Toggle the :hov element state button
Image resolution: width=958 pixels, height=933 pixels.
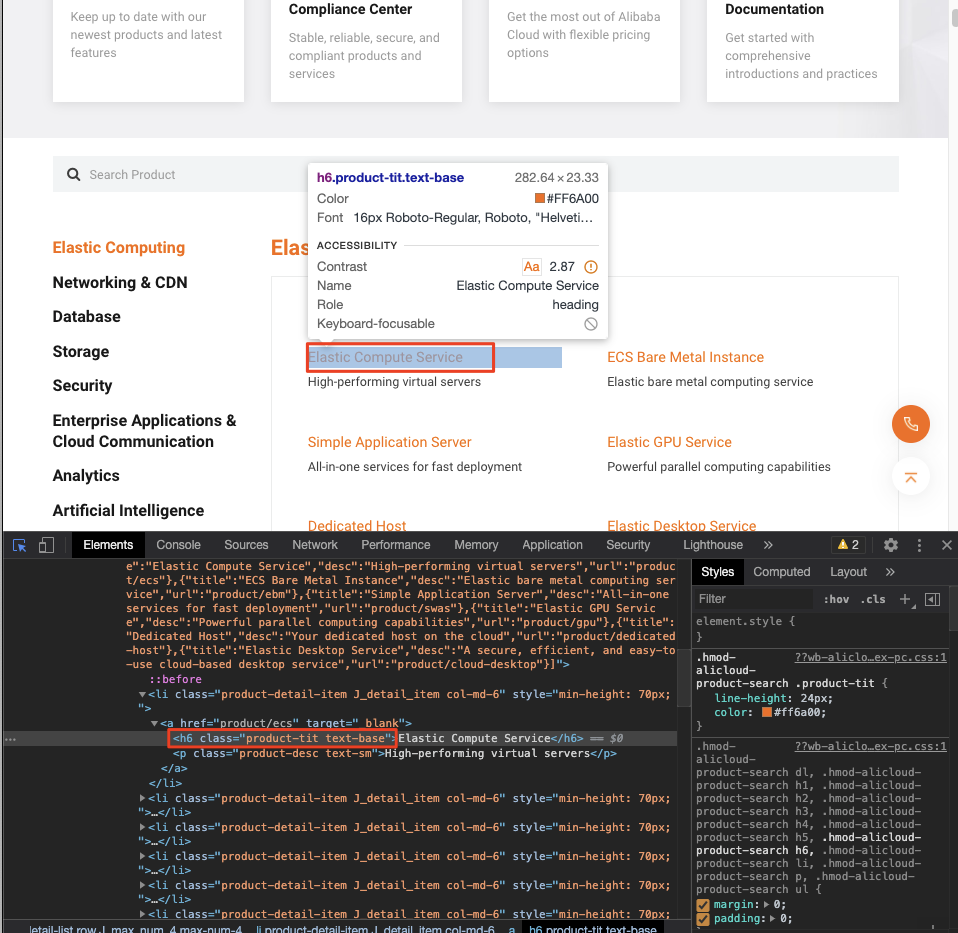click(836, 599)
